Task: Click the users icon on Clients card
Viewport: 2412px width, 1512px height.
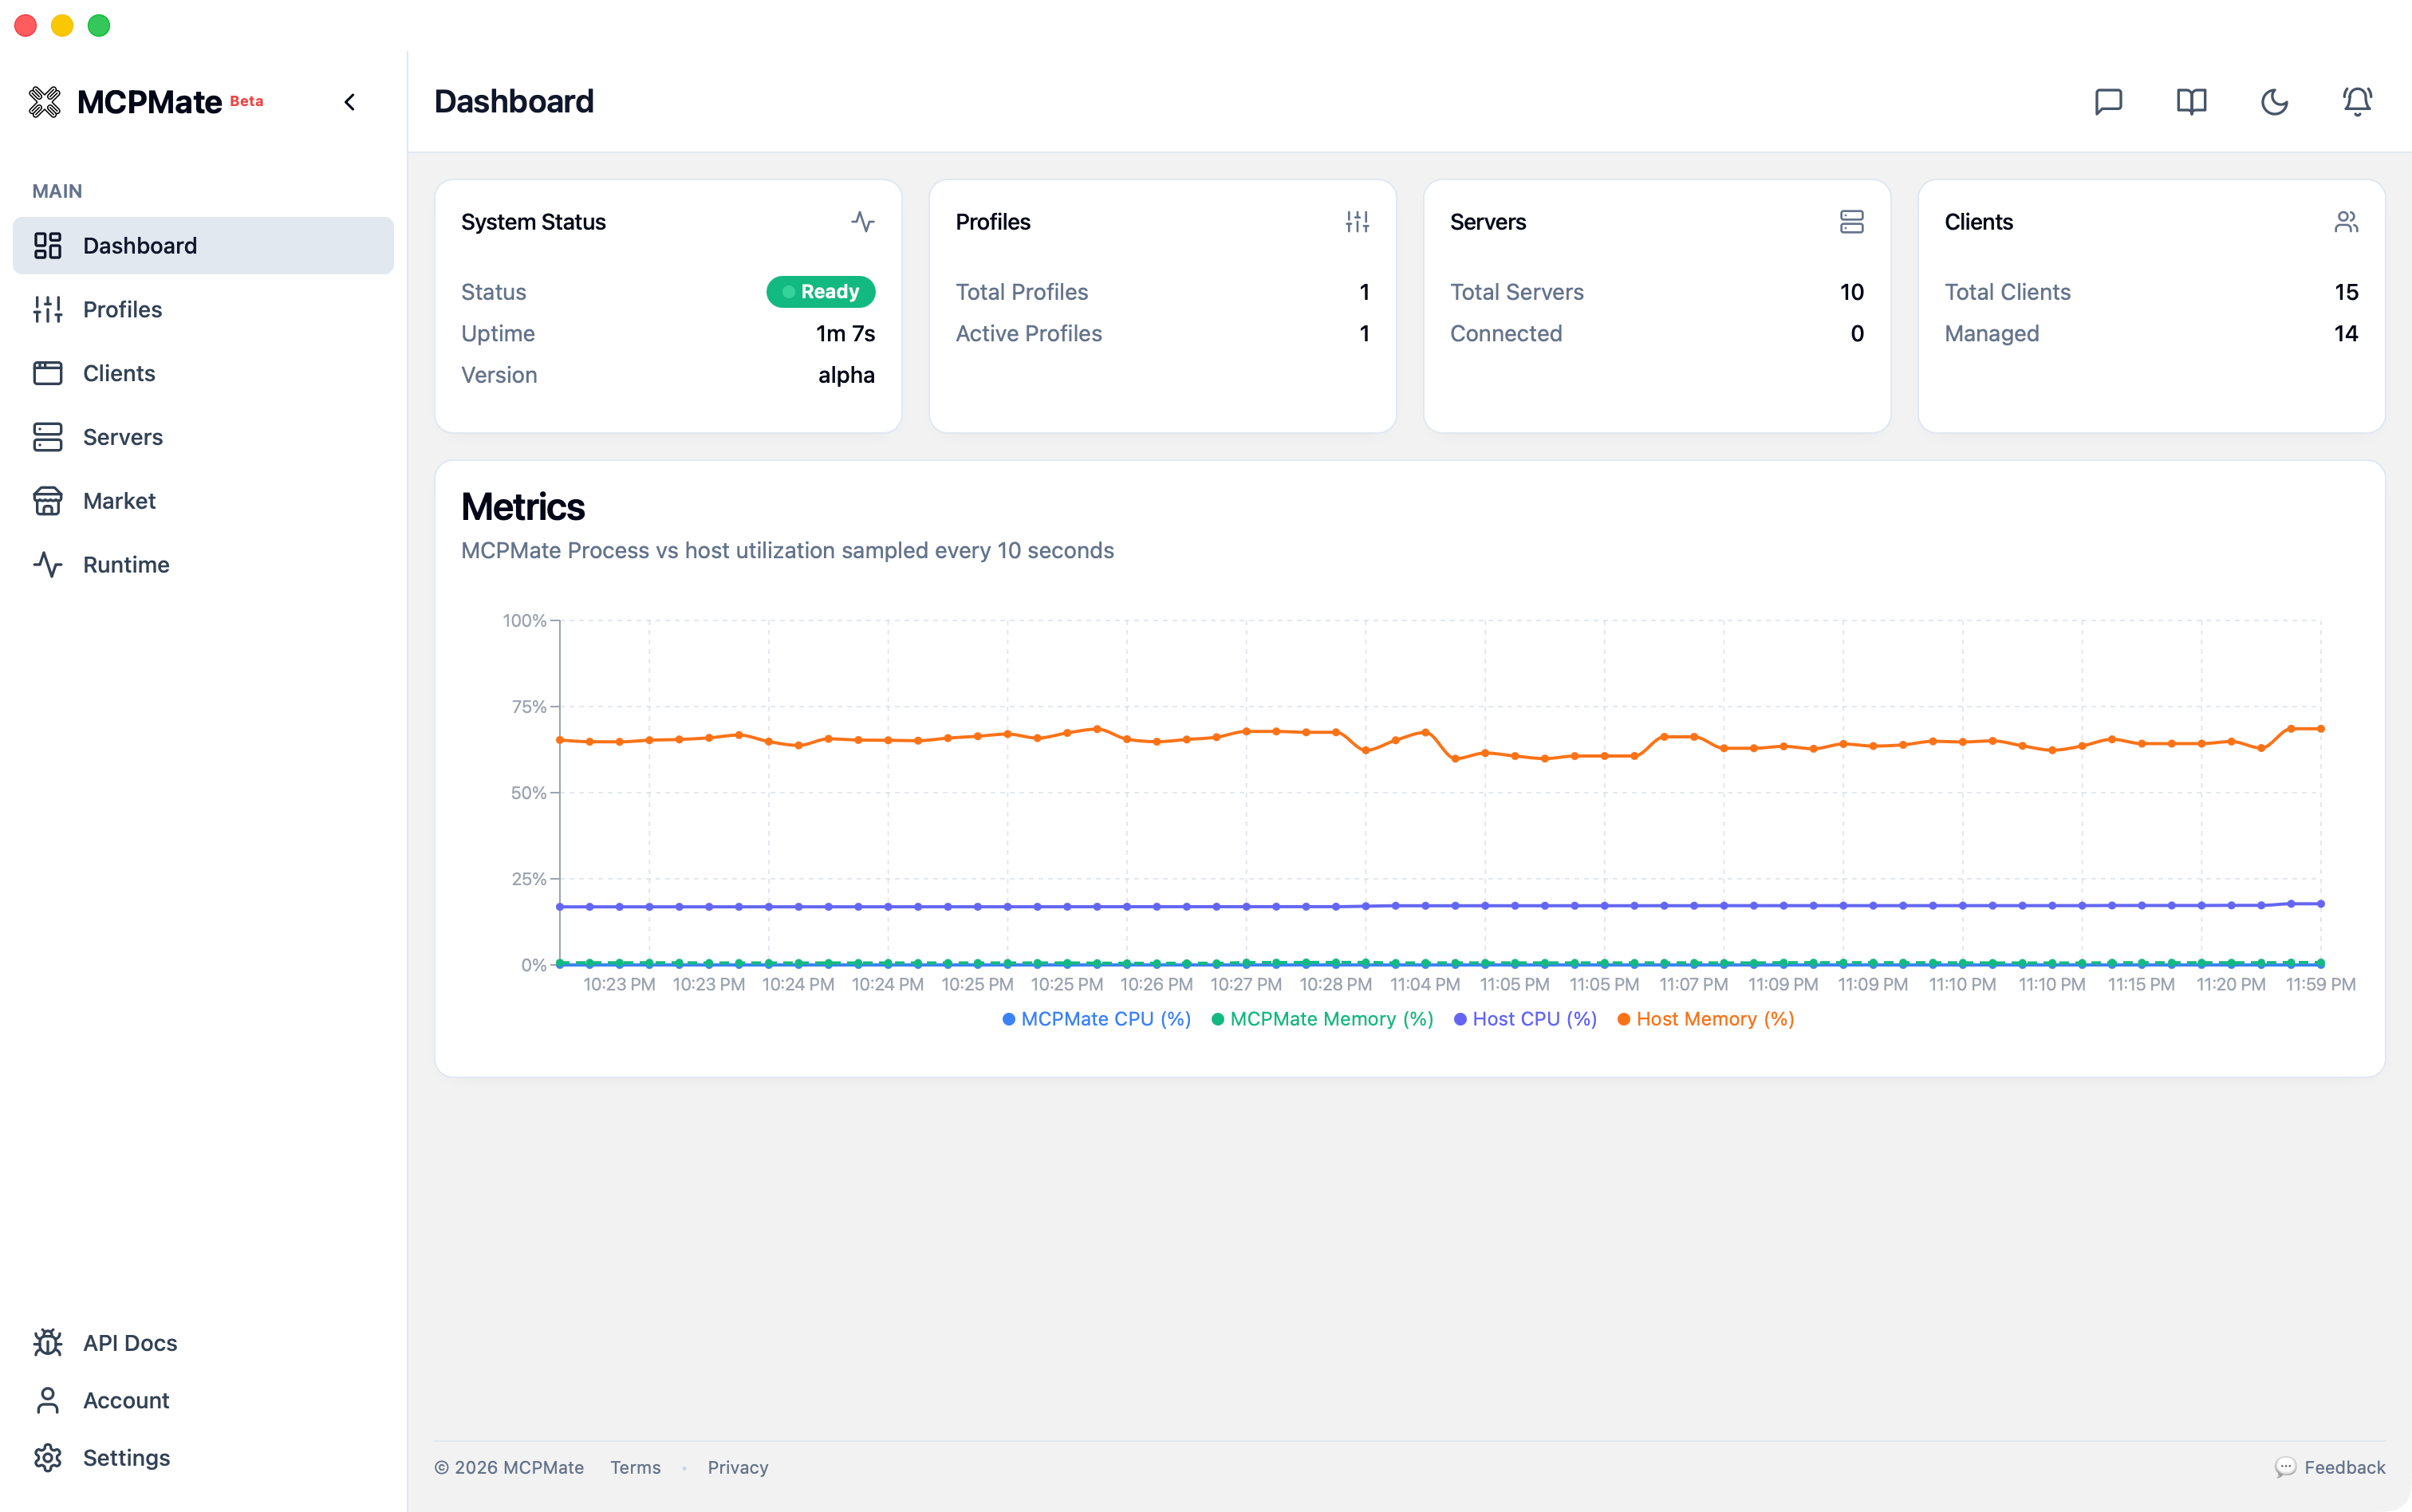Action: 2346,221
